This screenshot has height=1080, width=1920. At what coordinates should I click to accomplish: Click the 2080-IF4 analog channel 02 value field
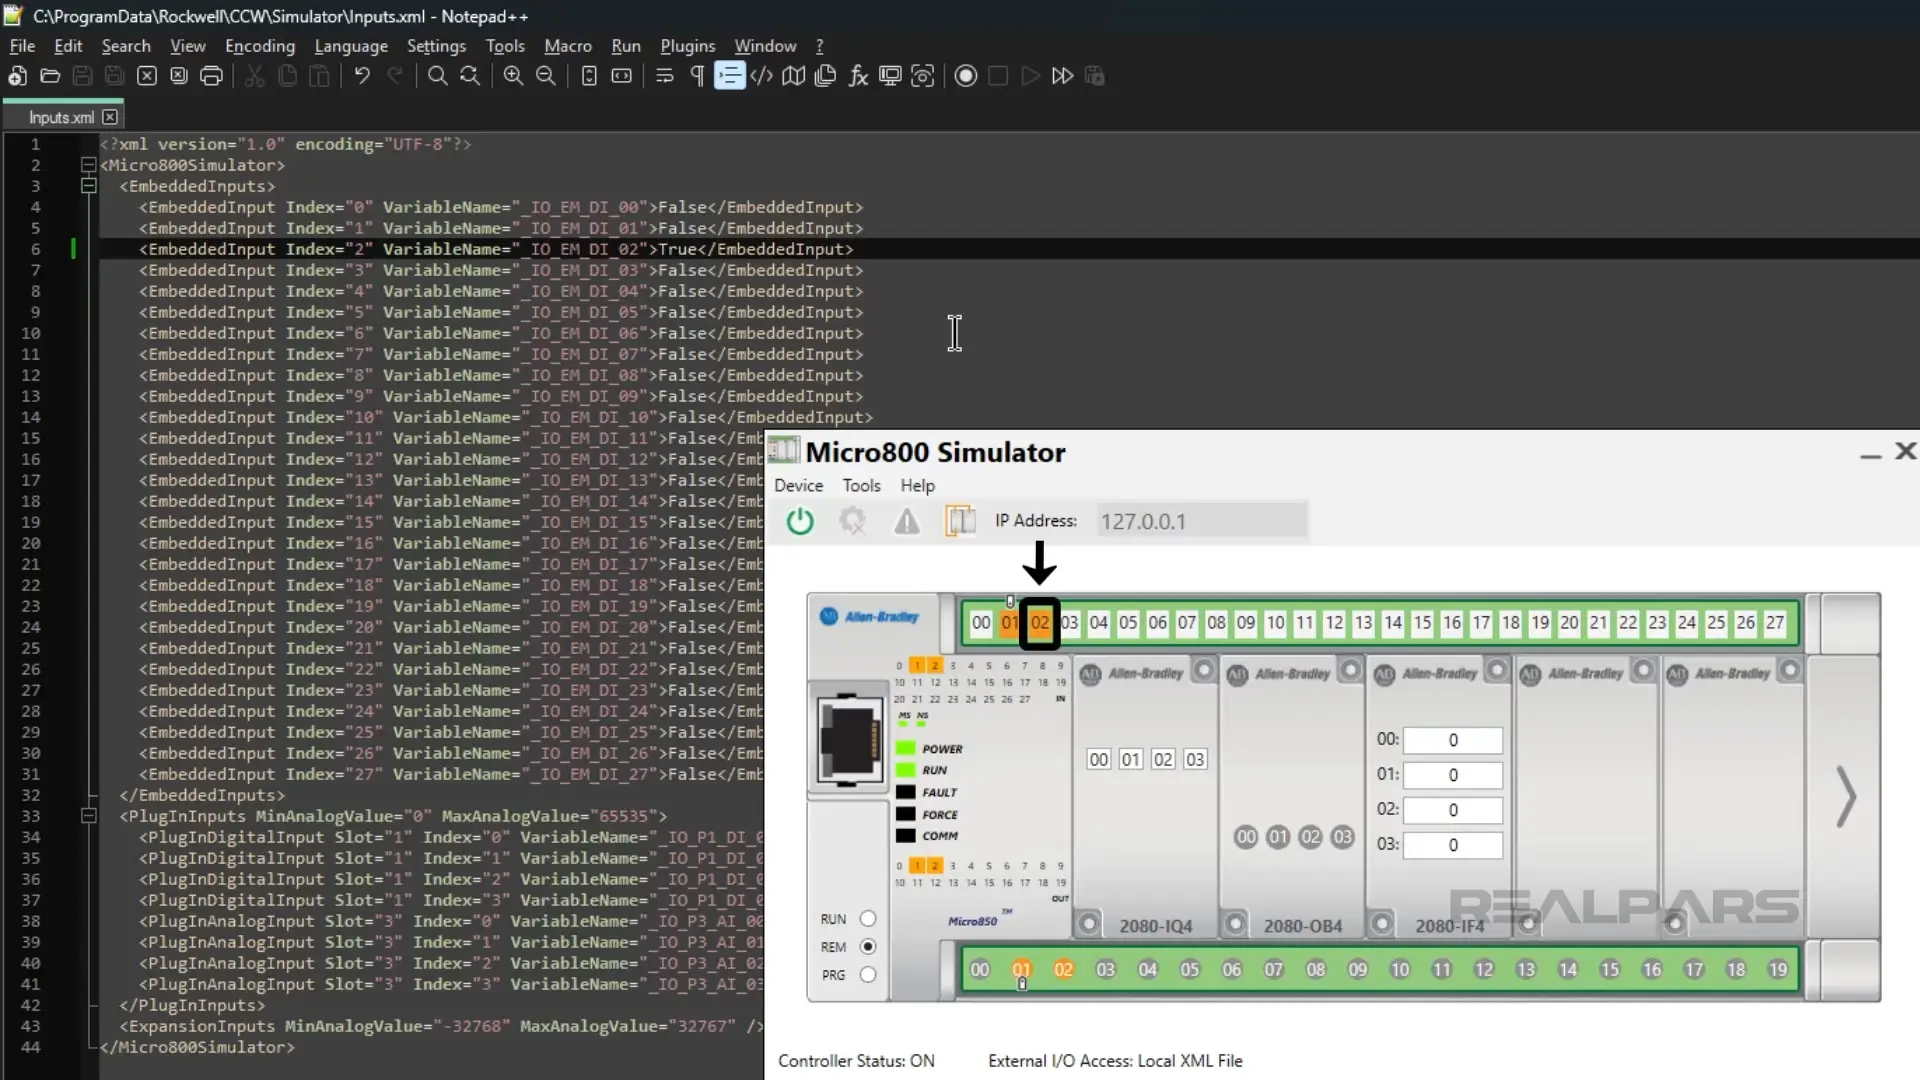pyautogui.click(x=1452, y=810)
